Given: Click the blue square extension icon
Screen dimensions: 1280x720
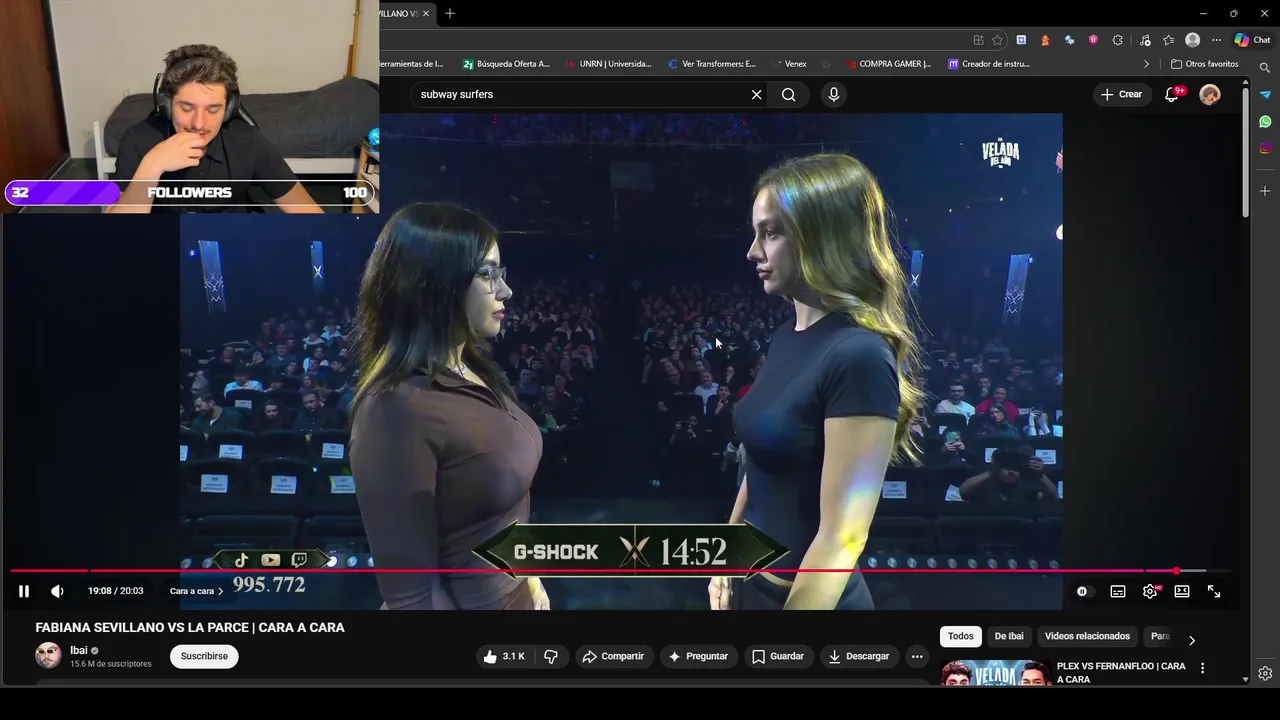Looking at the screenshot, I should [1021, 40].
